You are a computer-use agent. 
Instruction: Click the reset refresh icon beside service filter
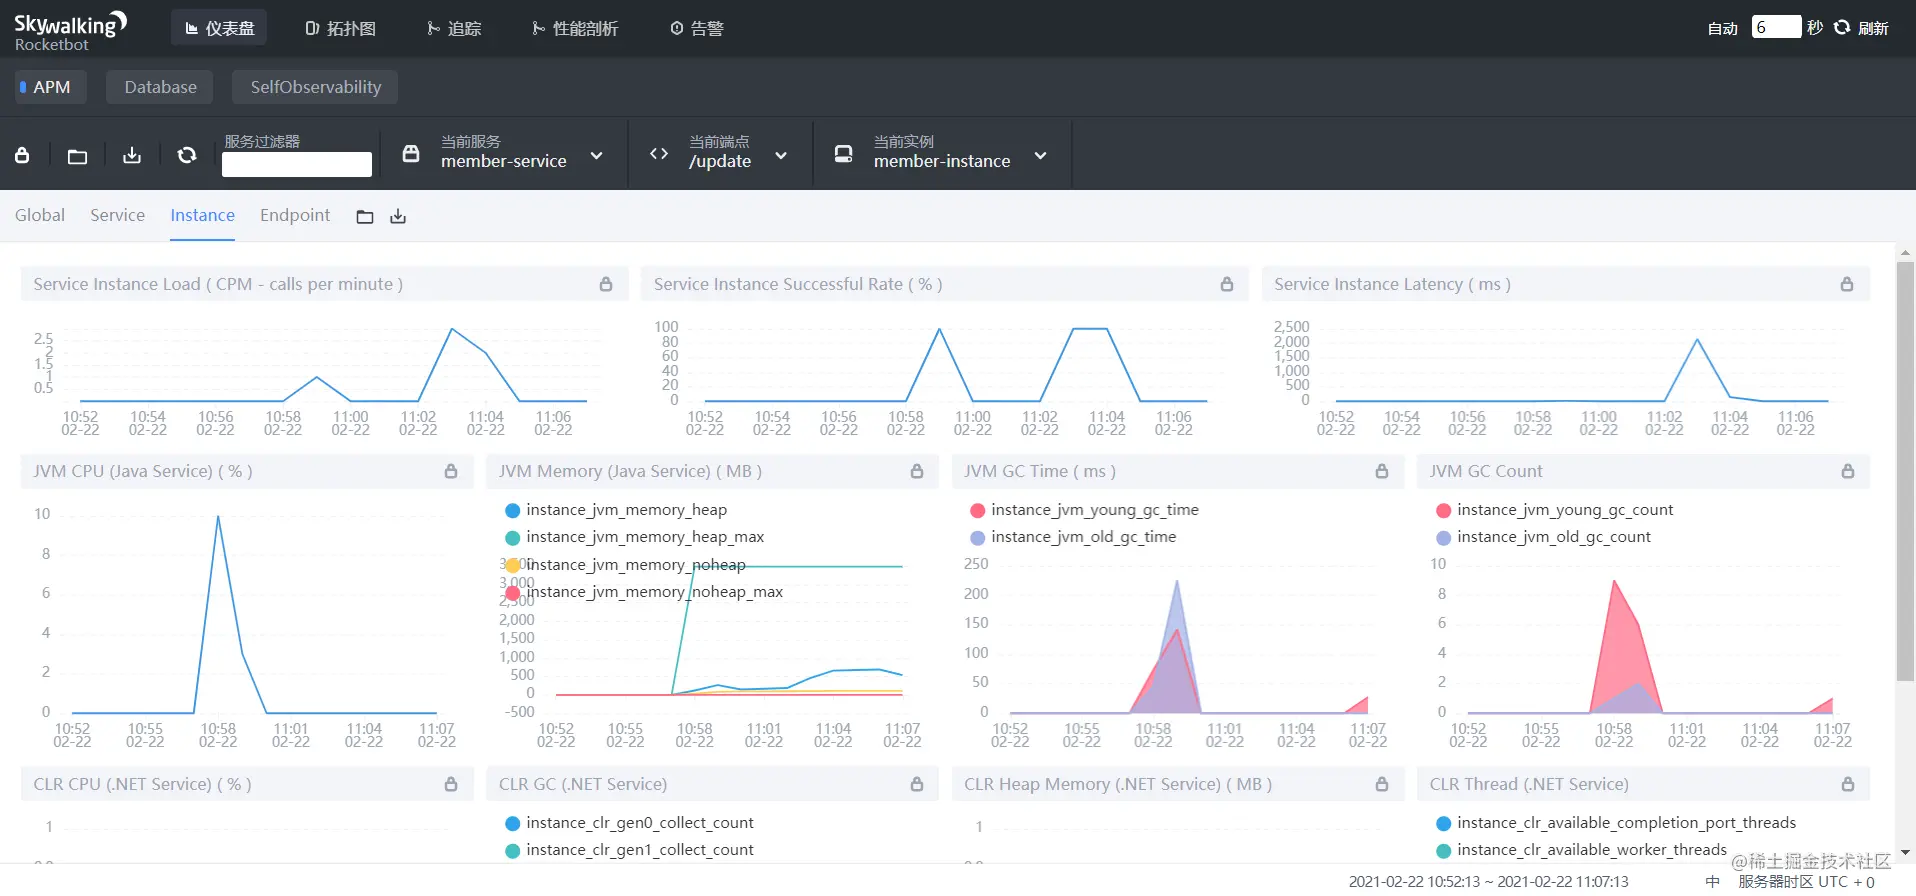click(187, 155)
